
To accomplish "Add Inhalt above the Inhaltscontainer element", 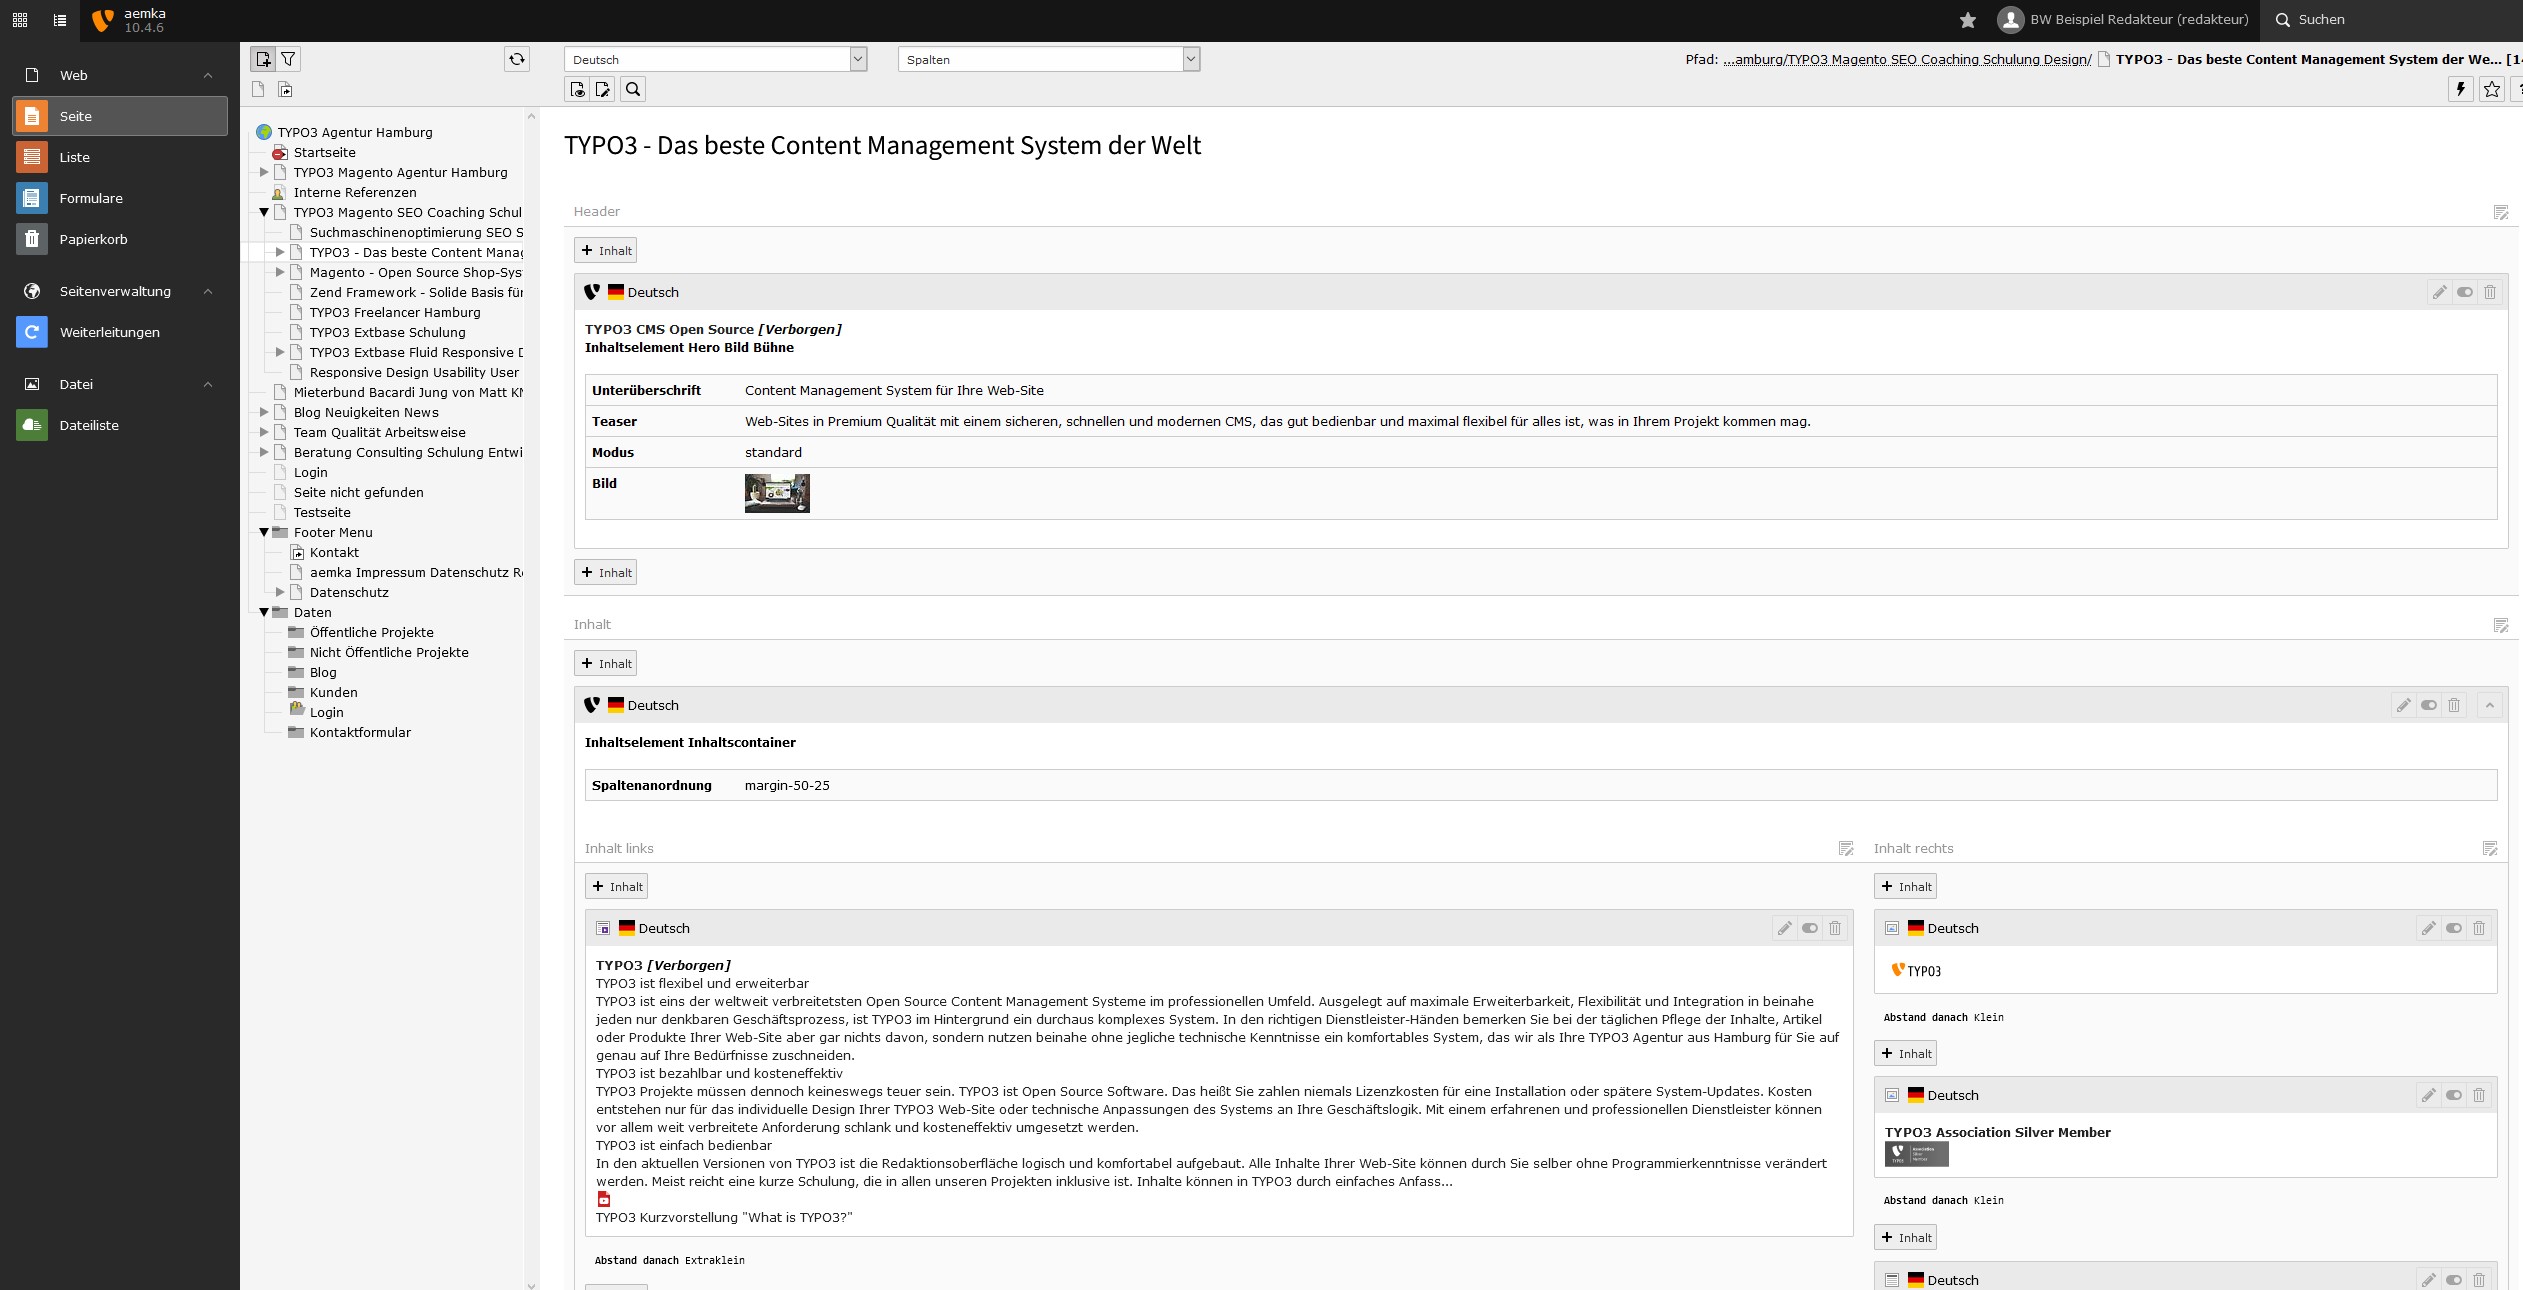I will tap(606, 664).
